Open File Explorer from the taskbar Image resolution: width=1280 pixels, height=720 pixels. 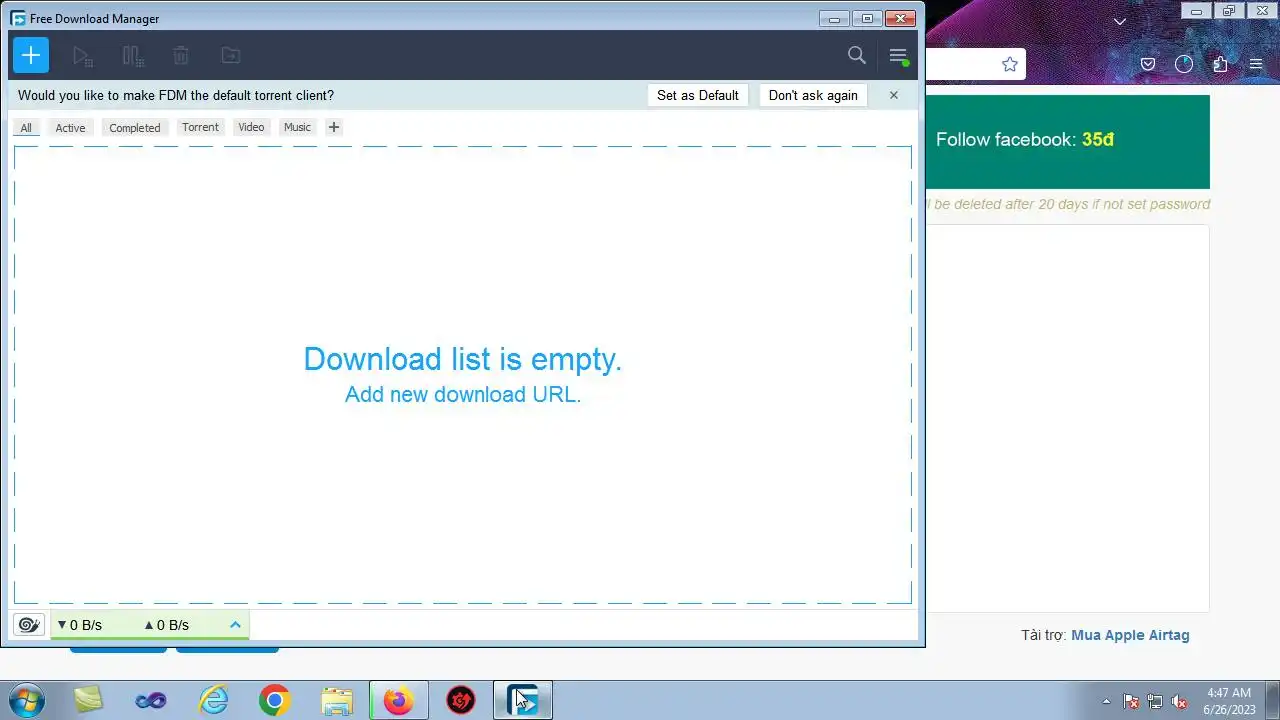click(x=337, y=700)
